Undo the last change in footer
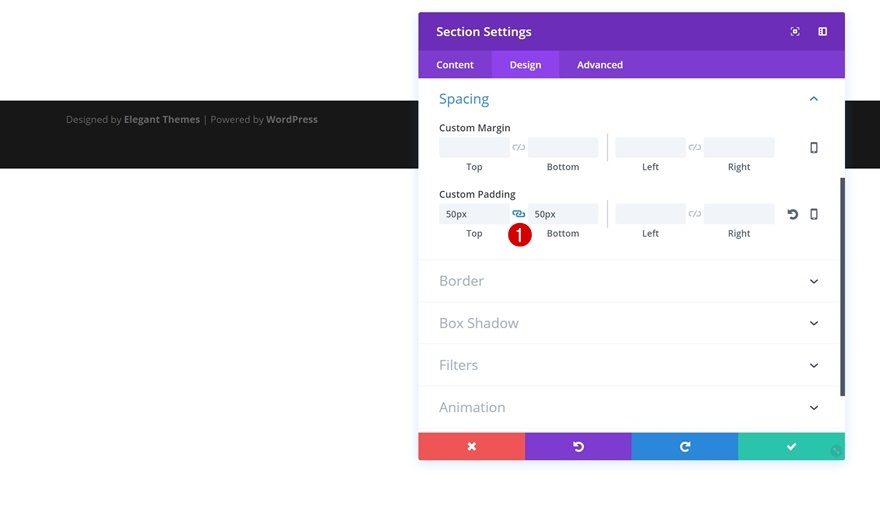This screenshot has height=526, width=880. click(x=578, y=447)
